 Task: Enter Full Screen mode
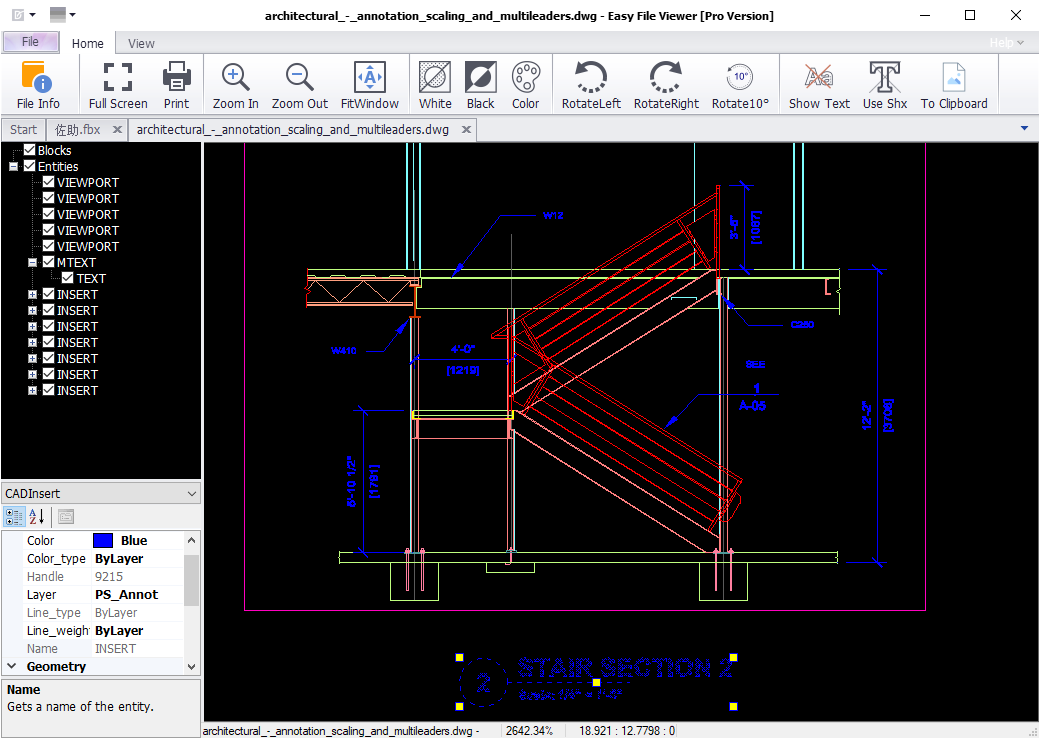pos(117,85)
